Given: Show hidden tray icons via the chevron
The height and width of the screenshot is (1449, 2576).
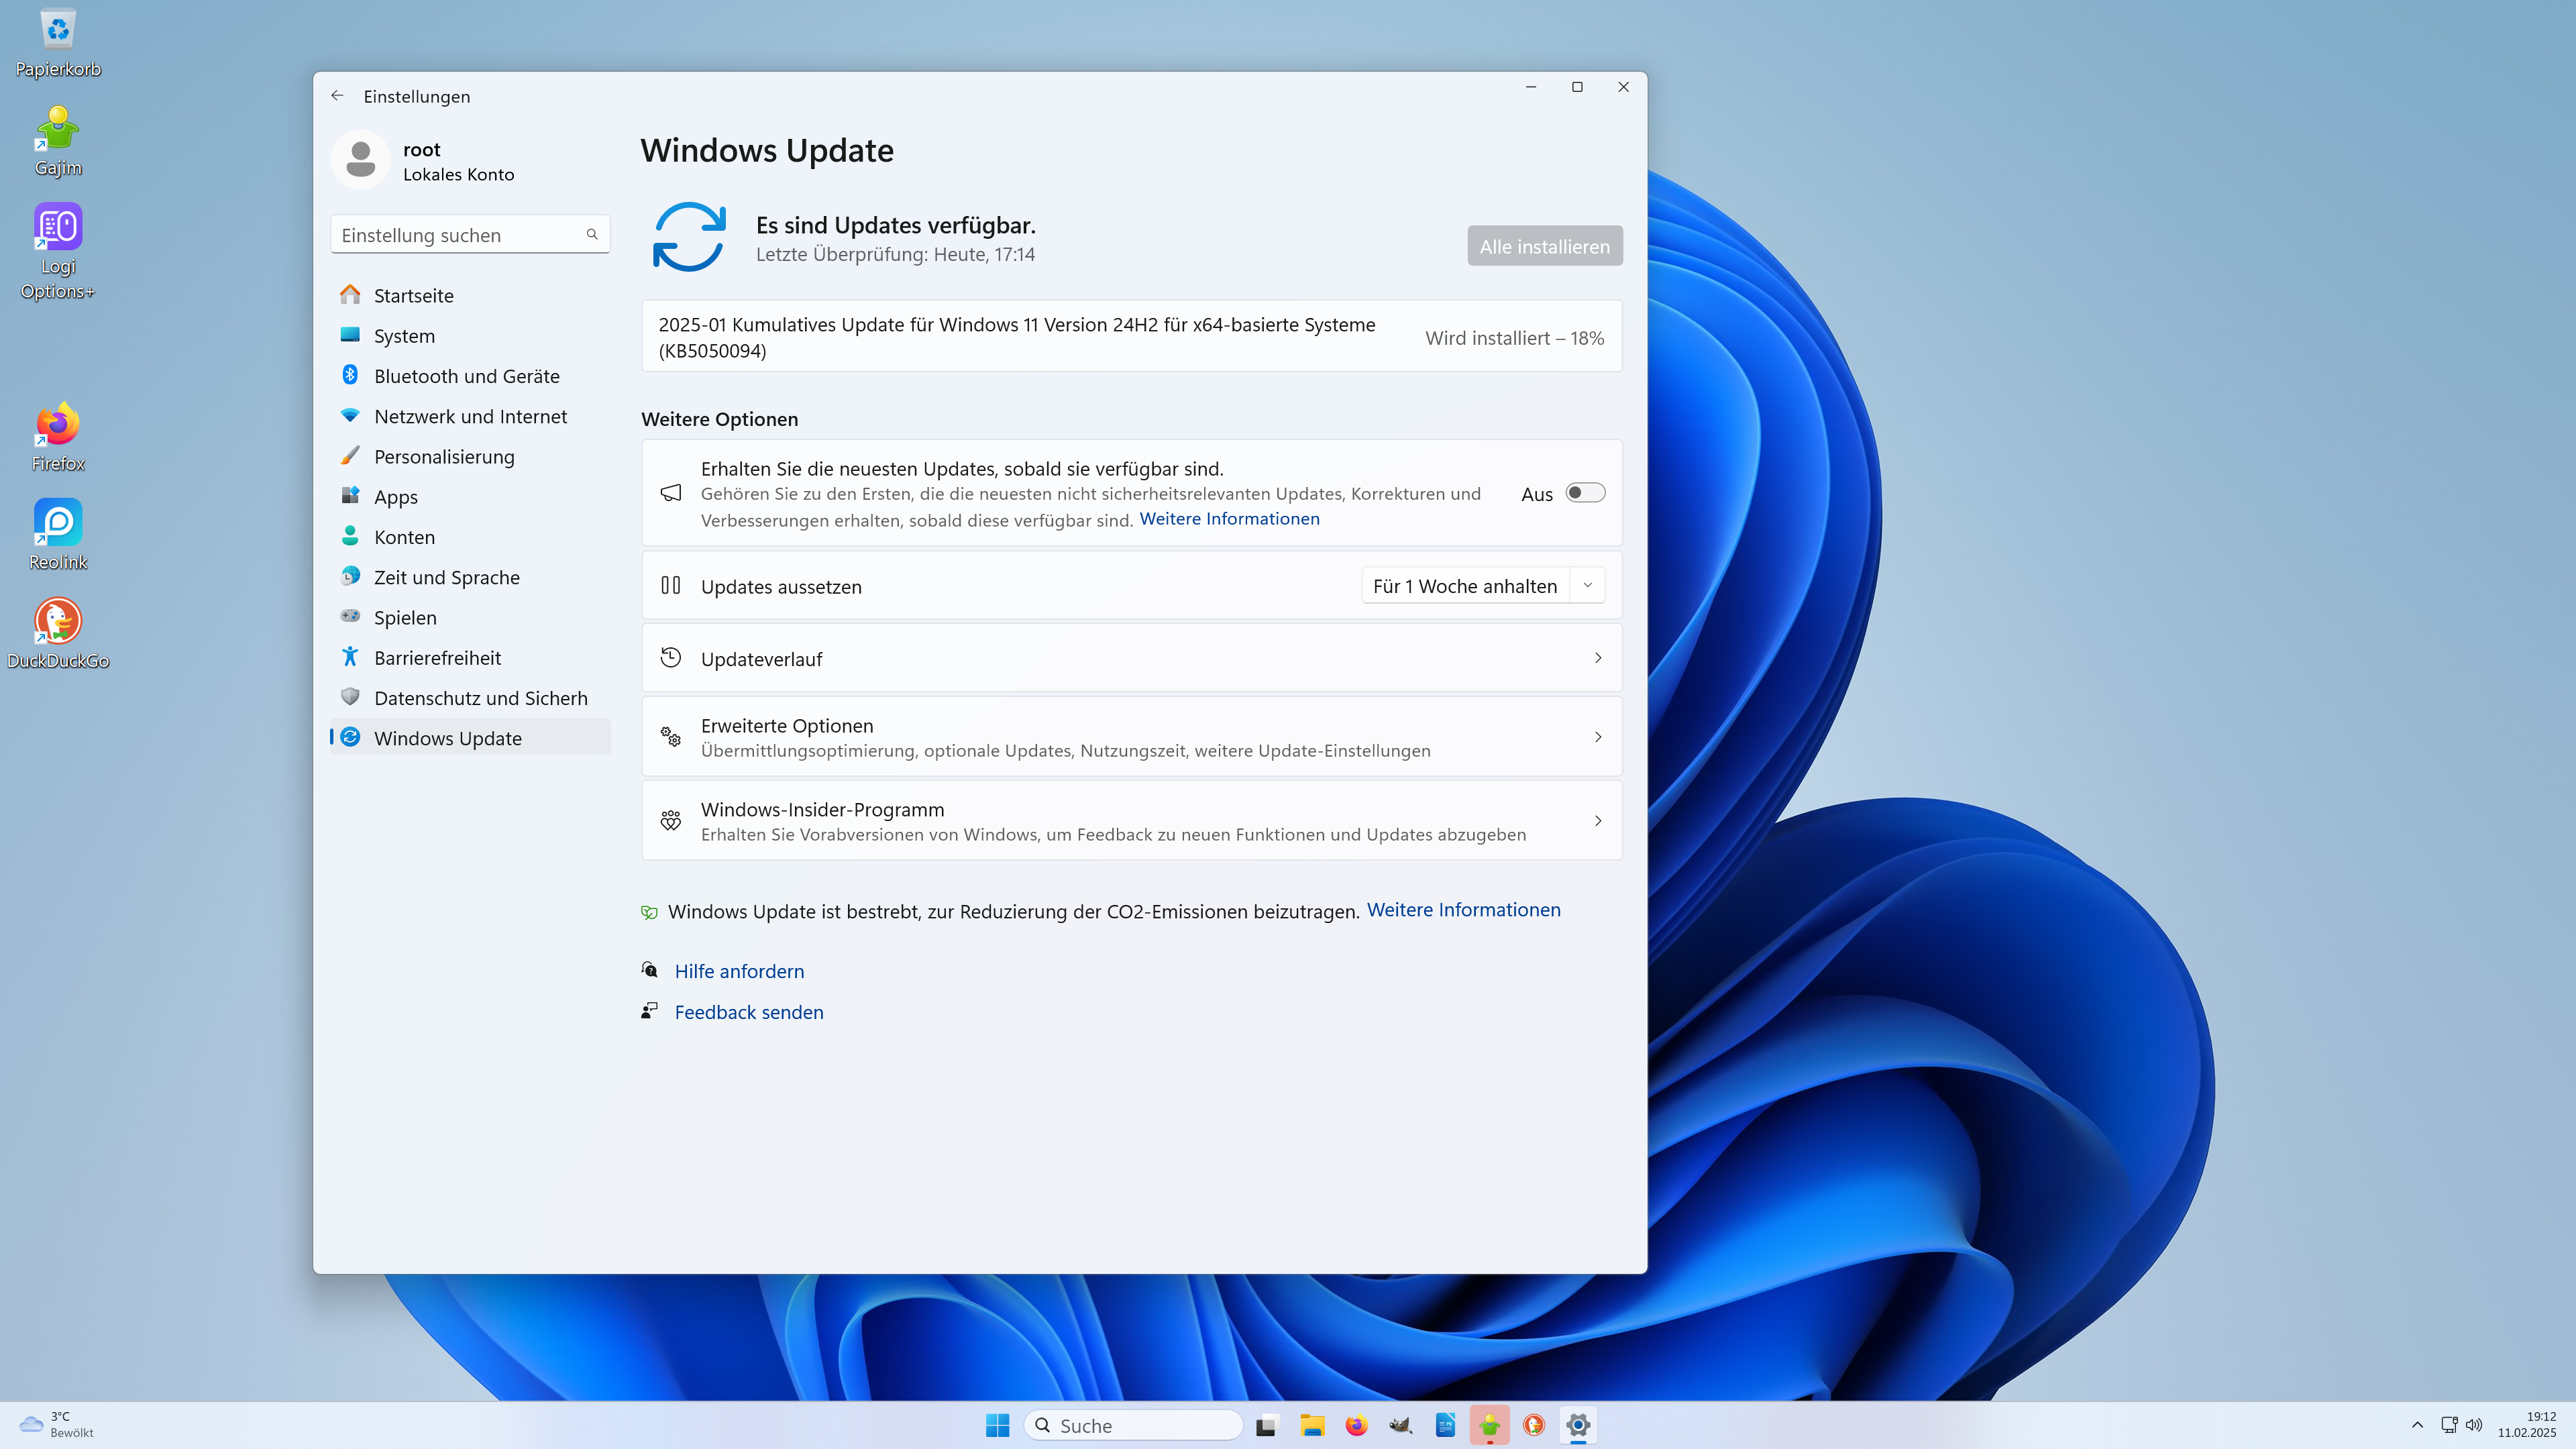Looking at the screenshot, I should point(2417,1424).
